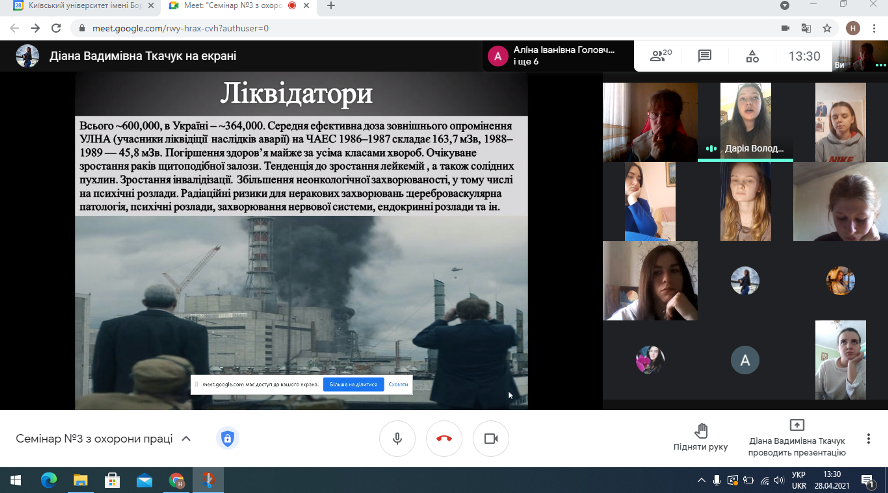The height and width of the screenshot is (493, 888).
Task: Toggle the microphone button
Action: coord(397,439)
